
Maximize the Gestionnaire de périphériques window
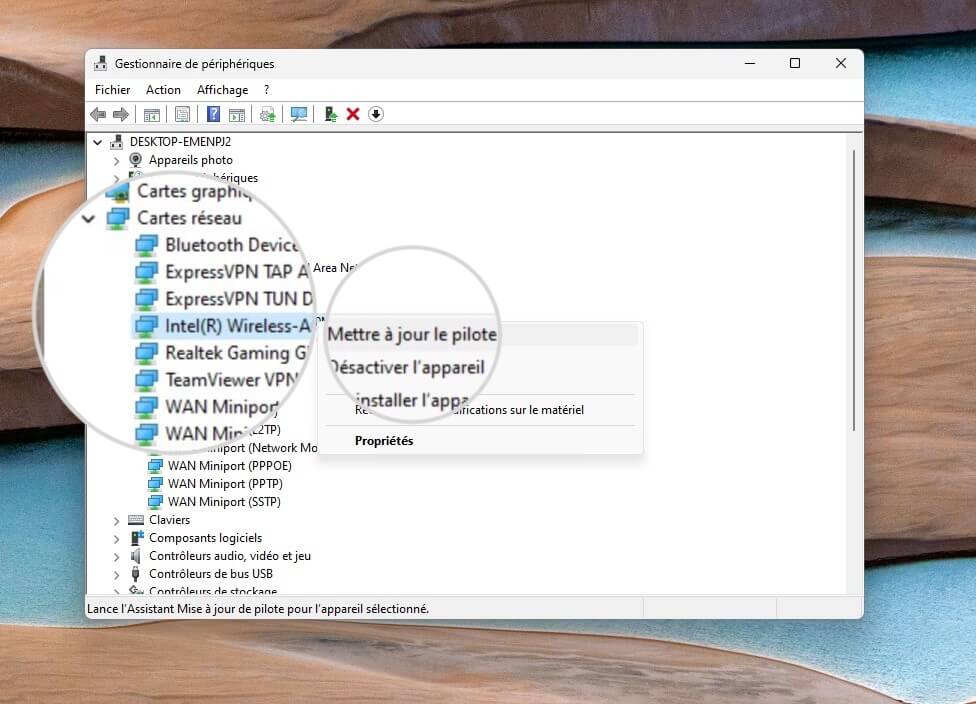pyautogui.click(x=795, y=63)
